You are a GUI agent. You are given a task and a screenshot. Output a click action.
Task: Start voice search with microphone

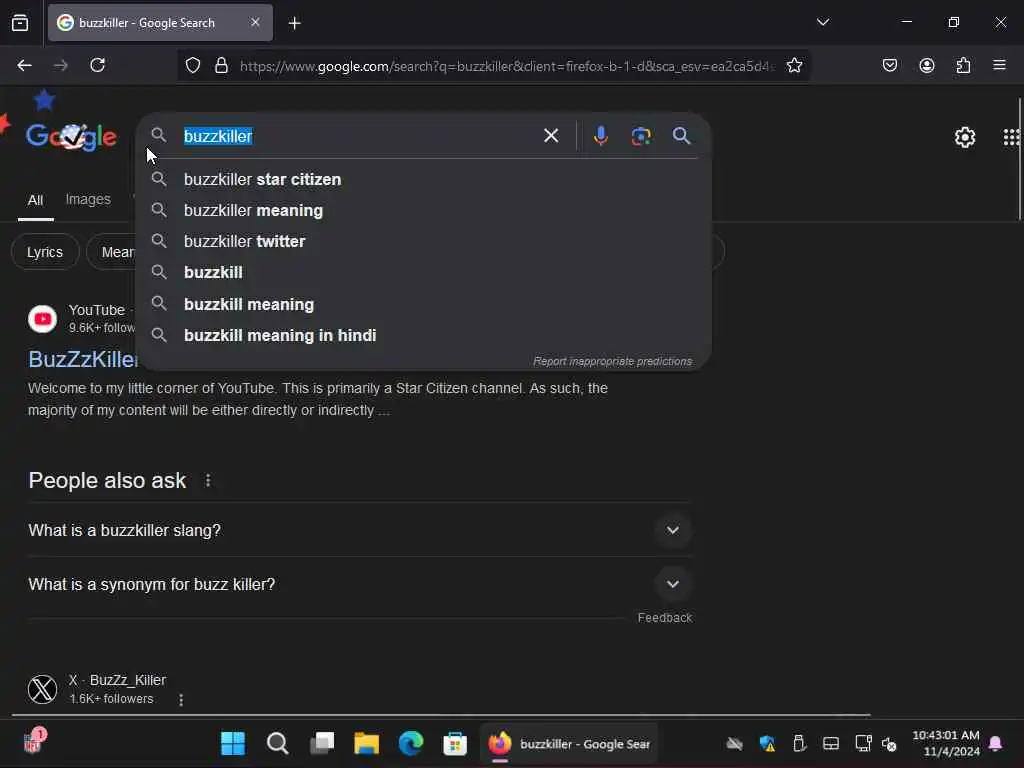[601, 136]
